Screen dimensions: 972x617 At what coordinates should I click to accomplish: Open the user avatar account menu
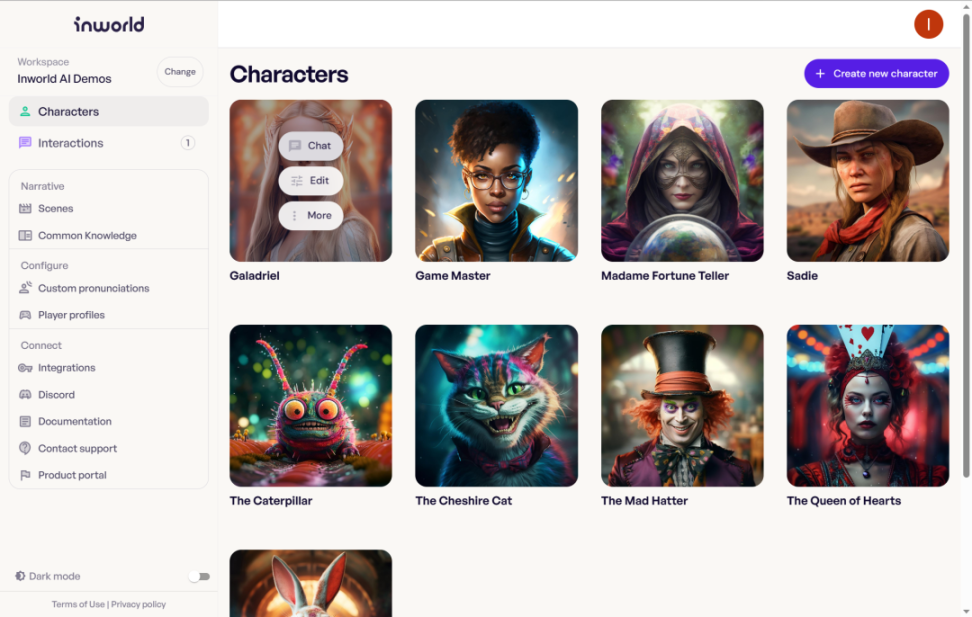(928, 24)
